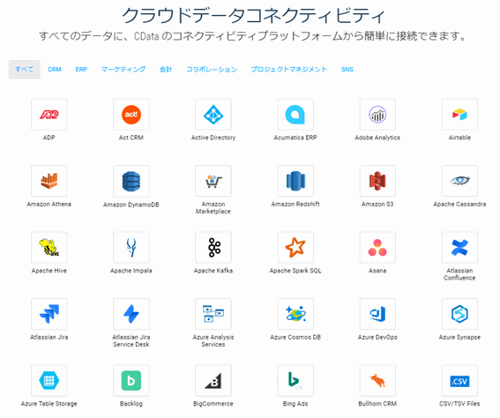Open the Apache Cassandra text link
Screen dimensions: 500x418
[460, 204]
